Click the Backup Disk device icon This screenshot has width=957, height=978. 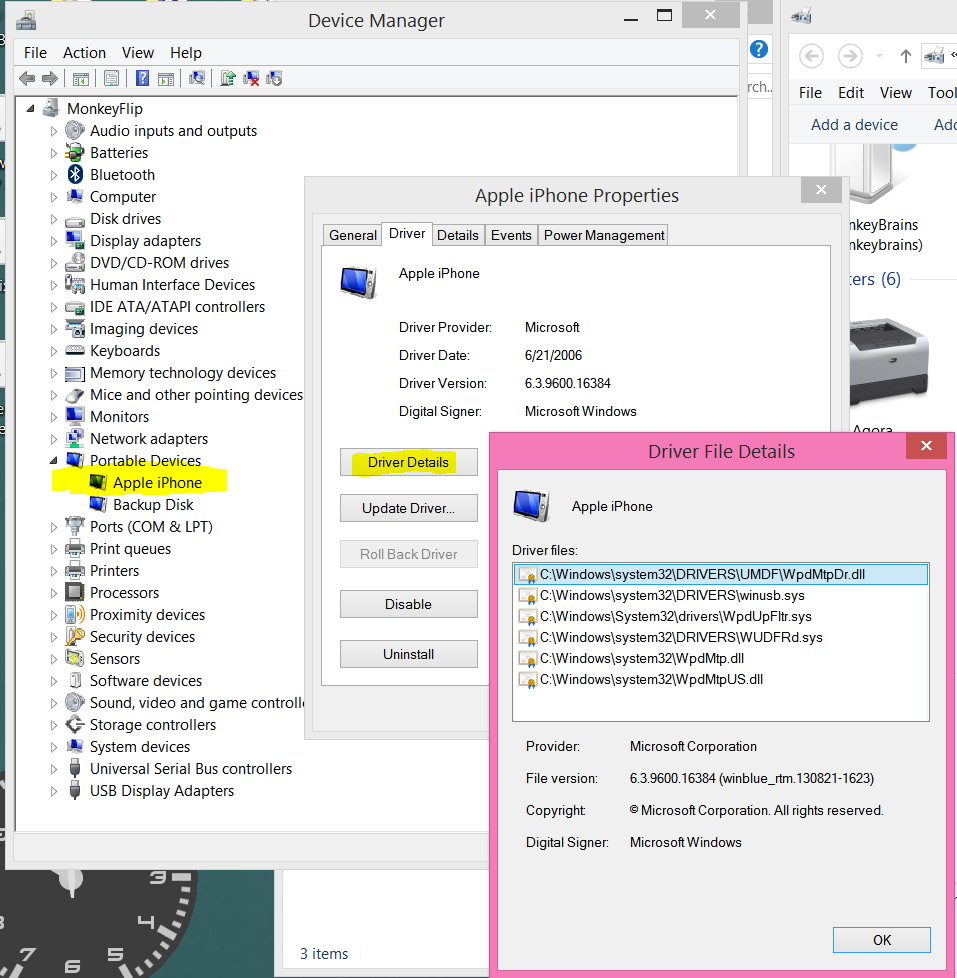point(98,504)
